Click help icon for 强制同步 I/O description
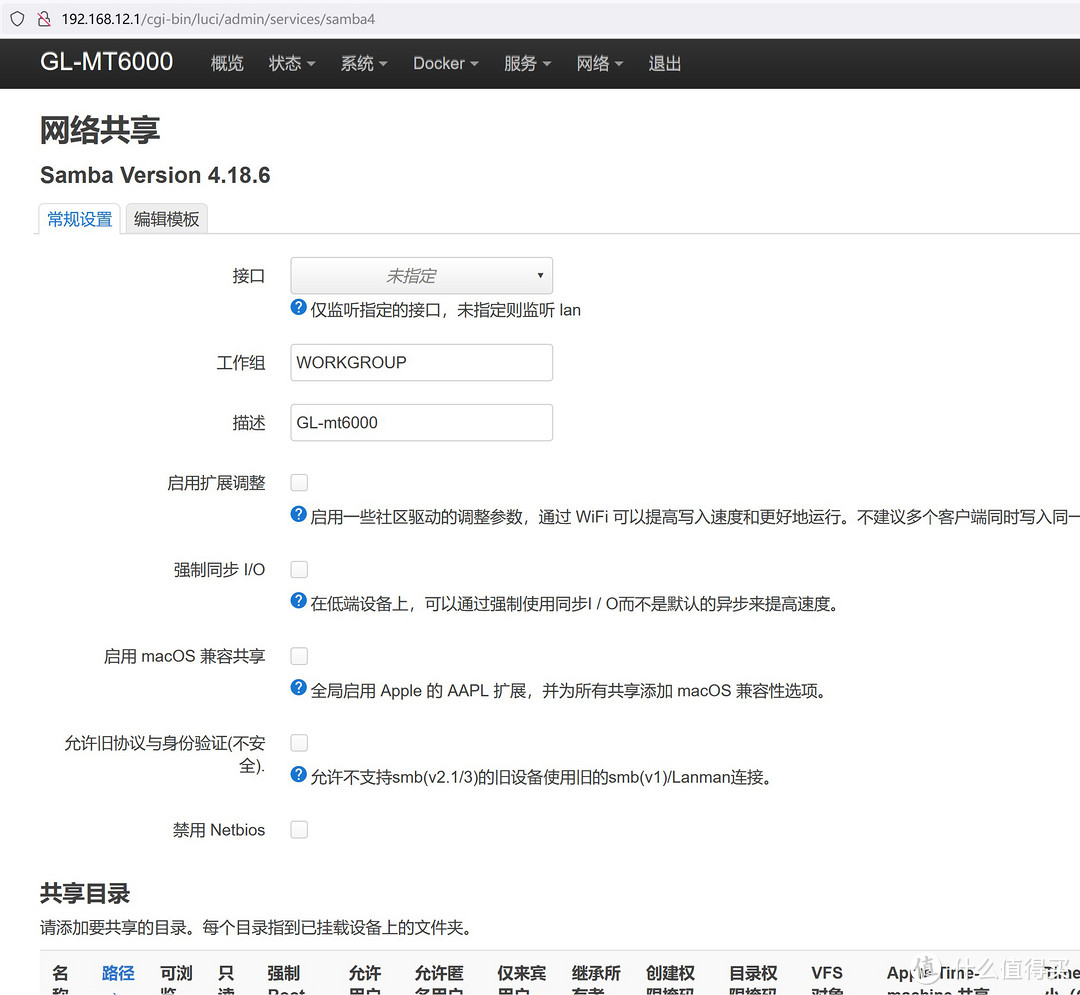Screen dimensions: 1080x995 [x=298, y=600]
